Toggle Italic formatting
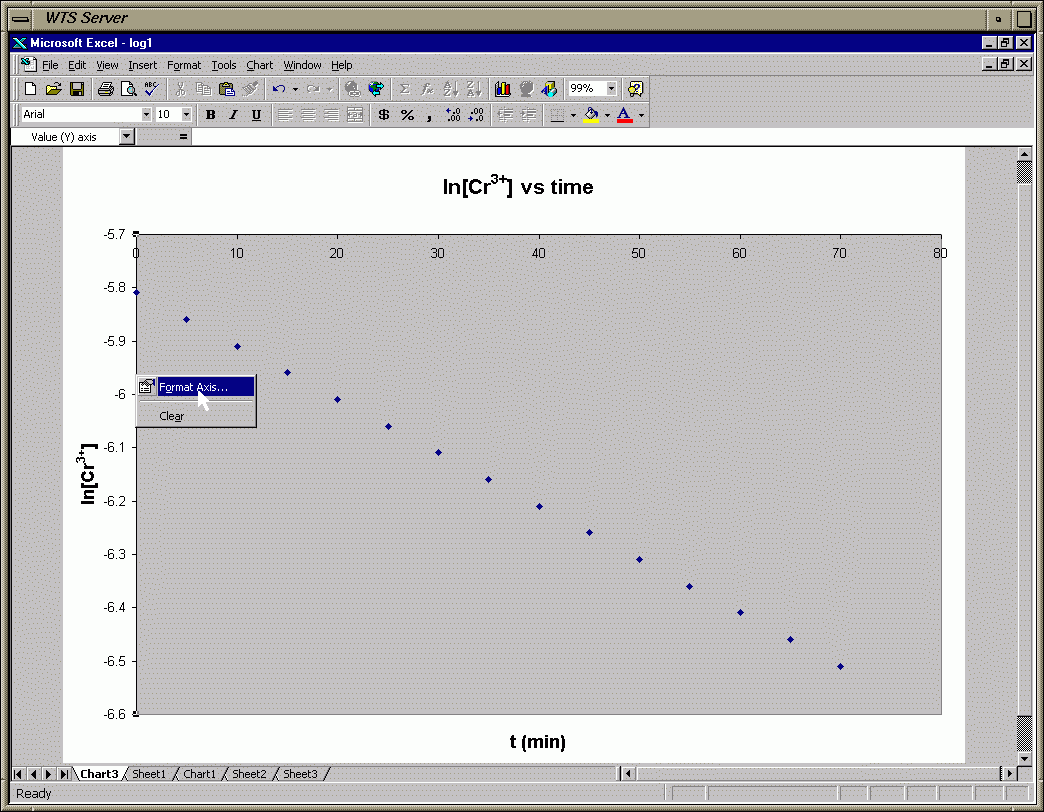Viewport: 1044px width, 812px height. pyautogui.click(x=233, y=115)
